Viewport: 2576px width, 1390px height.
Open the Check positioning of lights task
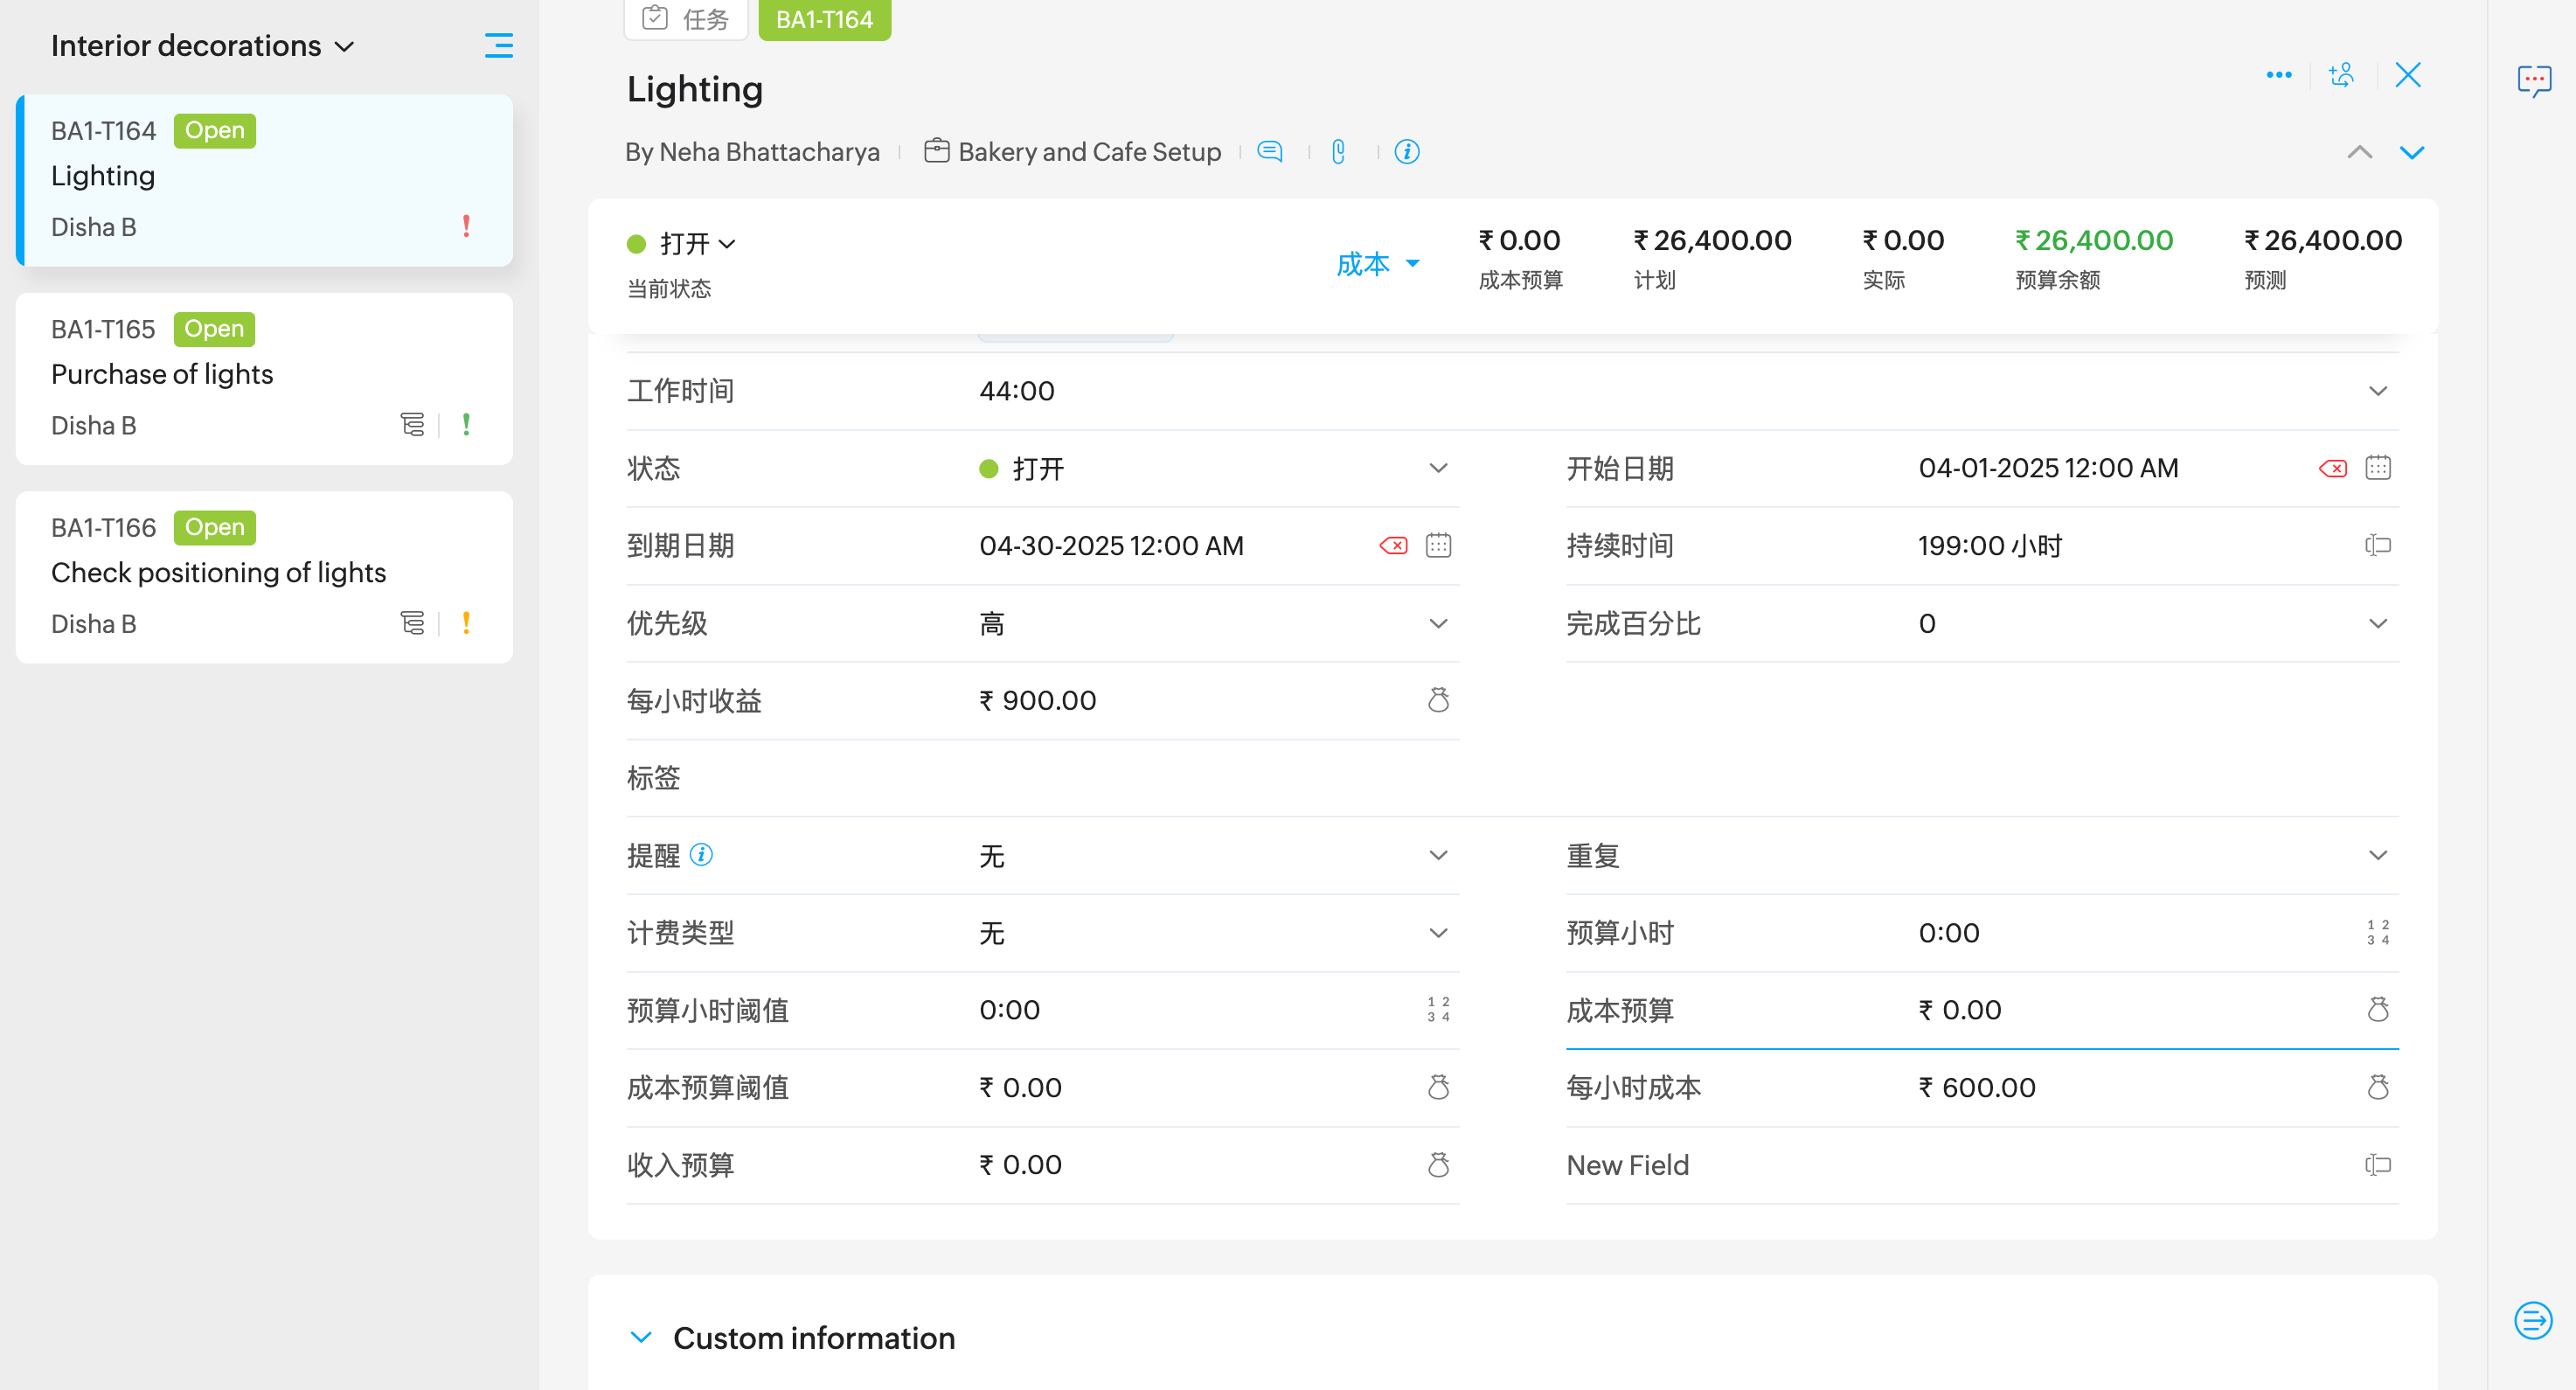point(218,572)
